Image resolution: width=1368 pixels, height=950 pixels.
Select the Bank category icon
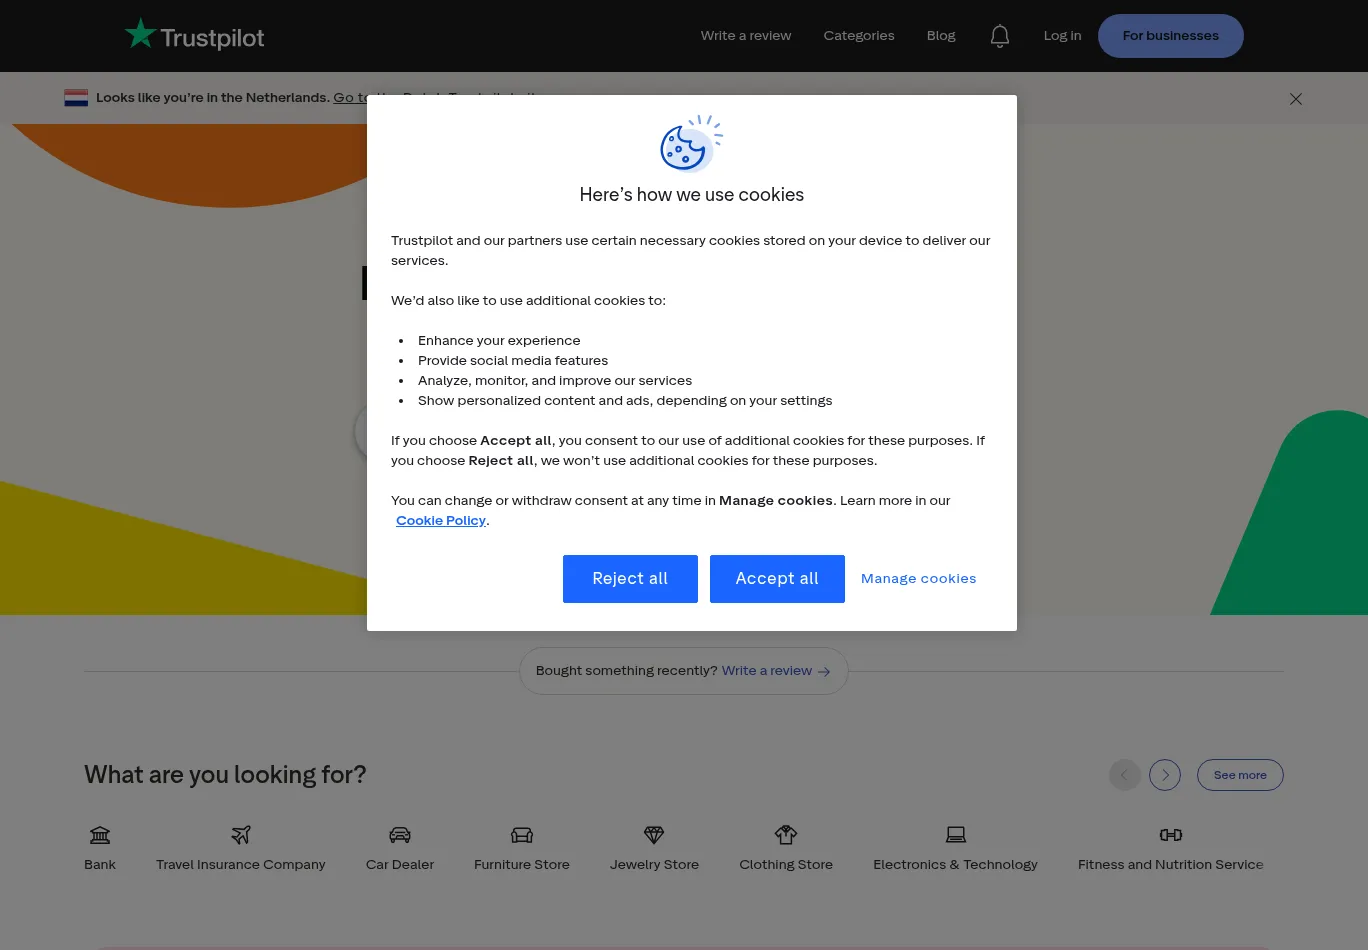tap(100, 835)
